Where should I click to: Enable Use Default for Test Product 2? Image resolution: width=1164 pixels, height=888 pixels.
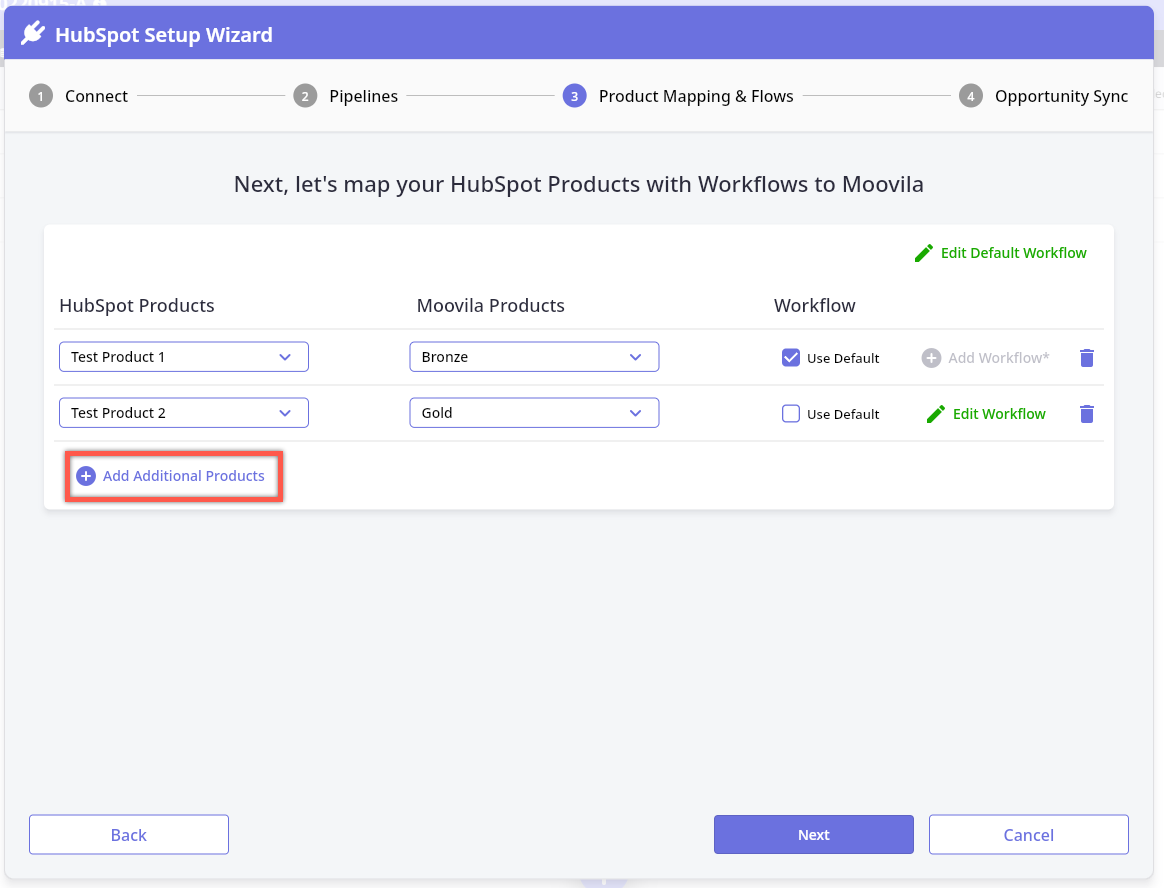tap(791, 414)
